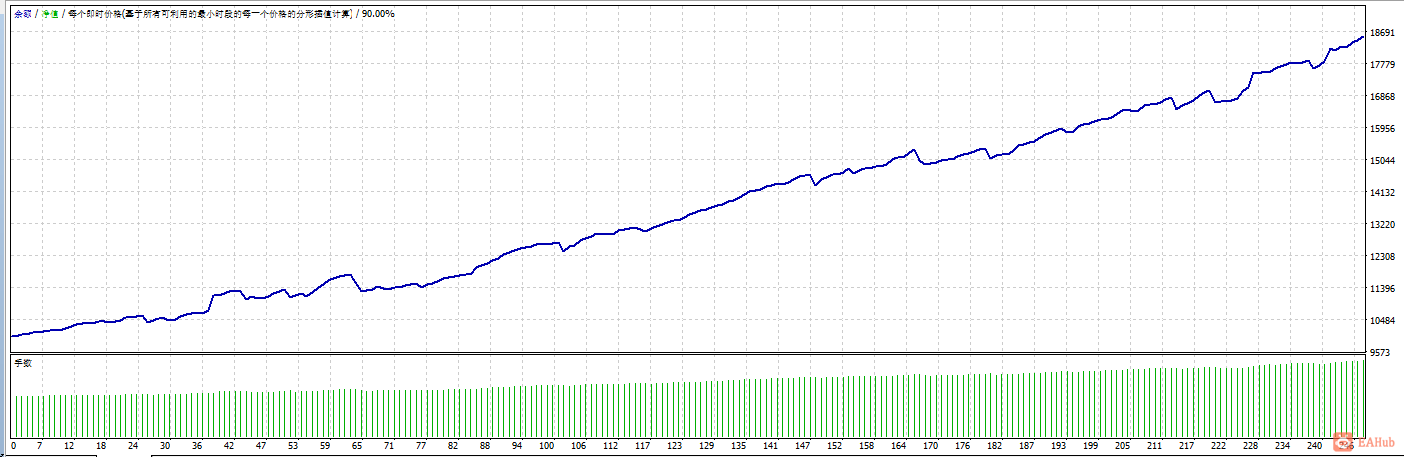
Task: Click the 18691 value on the price axis
Action: pos(1383,33)
